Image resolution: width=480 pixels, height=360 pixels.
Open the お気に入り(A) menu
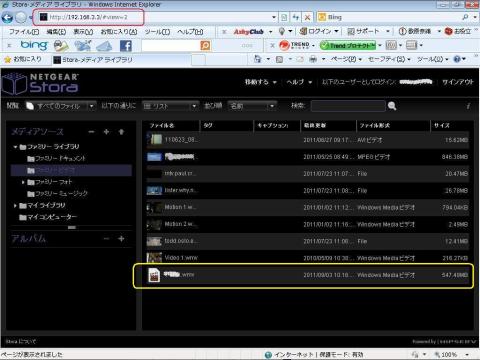(119, 32)
